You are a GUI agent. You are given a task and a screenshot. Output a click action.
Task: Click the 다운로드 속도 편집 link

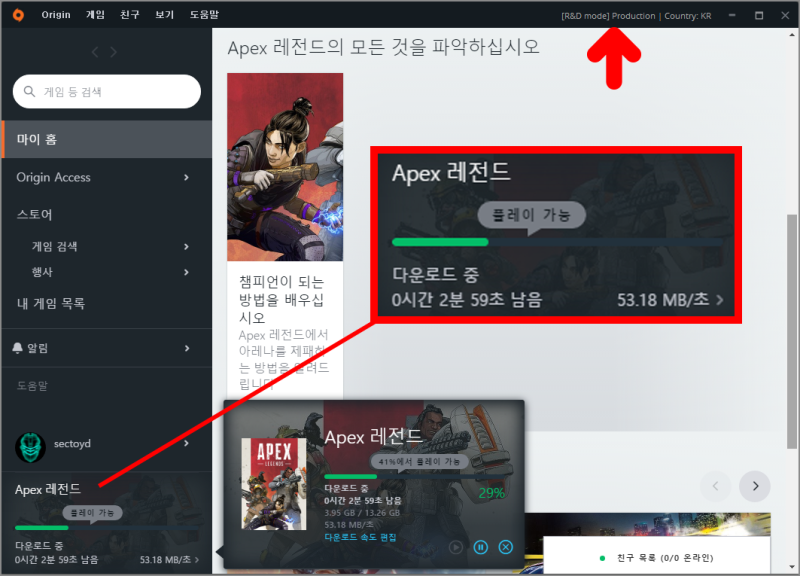tap(360, 537)
